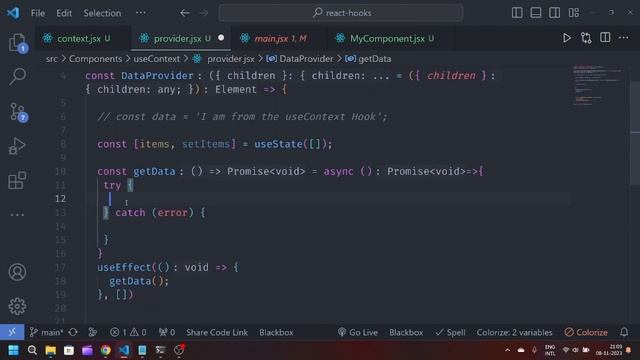Screen dimensions: 640x360
Task: Open Windows Start menu
Action: [13, 350]
